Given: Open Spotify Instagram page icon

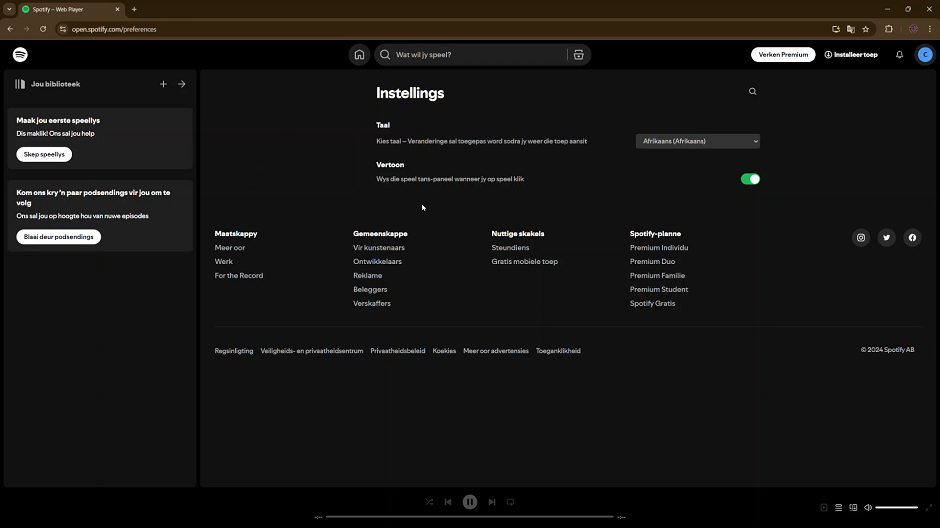Looking at the screenshot, I should coord(861,237).
